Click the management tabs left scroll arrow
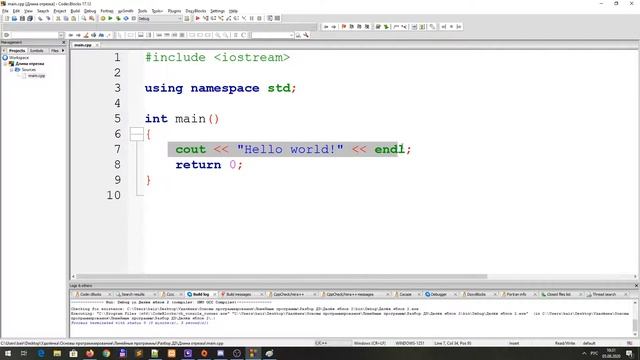The width and height of the screenshot is (640, 360). 4,51
